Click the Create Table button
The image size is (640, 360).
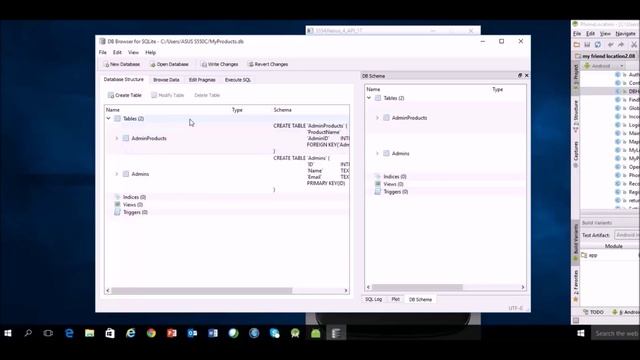124,95
